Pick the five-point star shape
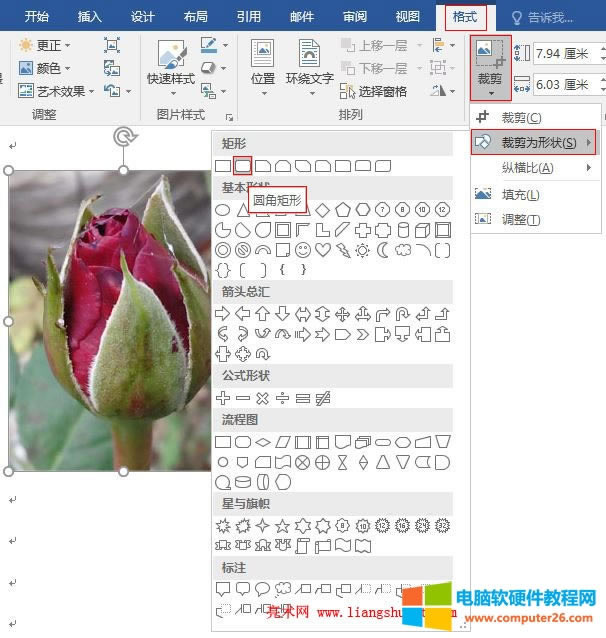 click(282, 526)
